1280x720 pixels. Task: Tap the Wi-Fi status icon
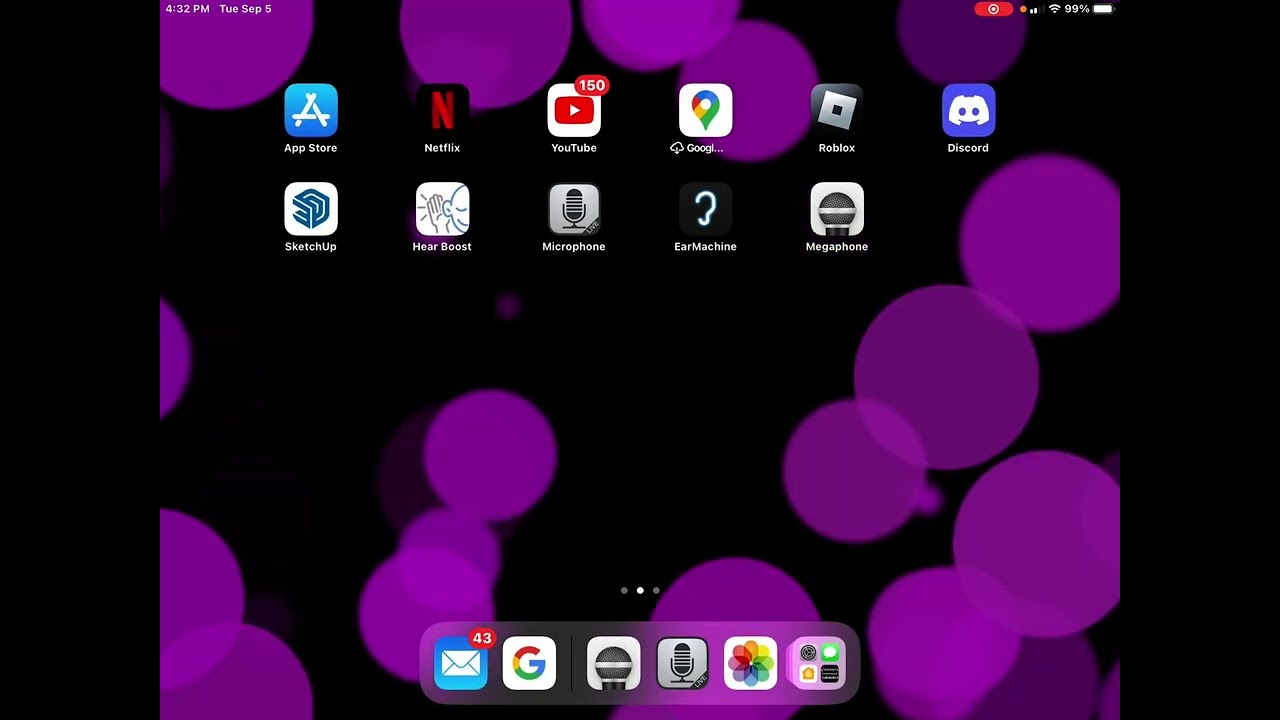[x=1054, y=9]
